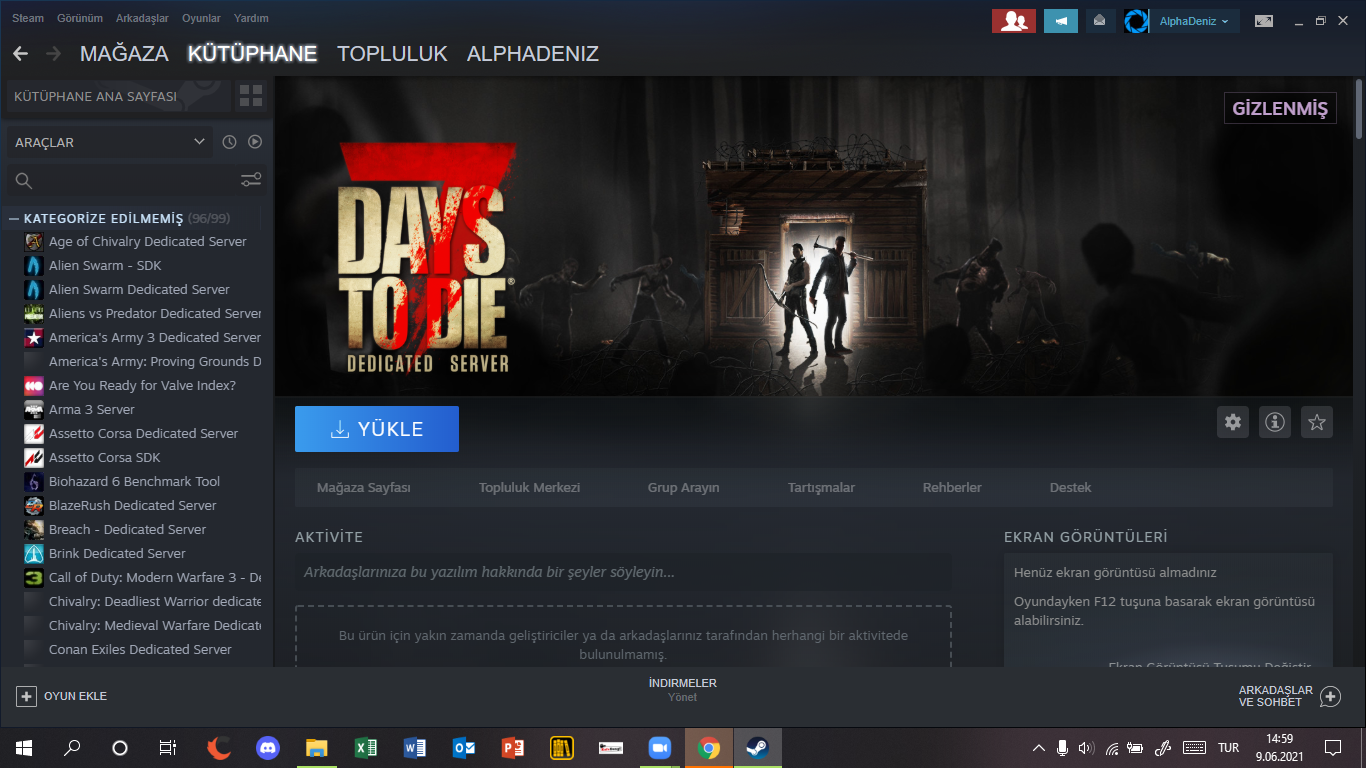Open the envelope inbox icon
1366x768 pixels.
(1100, 20)
